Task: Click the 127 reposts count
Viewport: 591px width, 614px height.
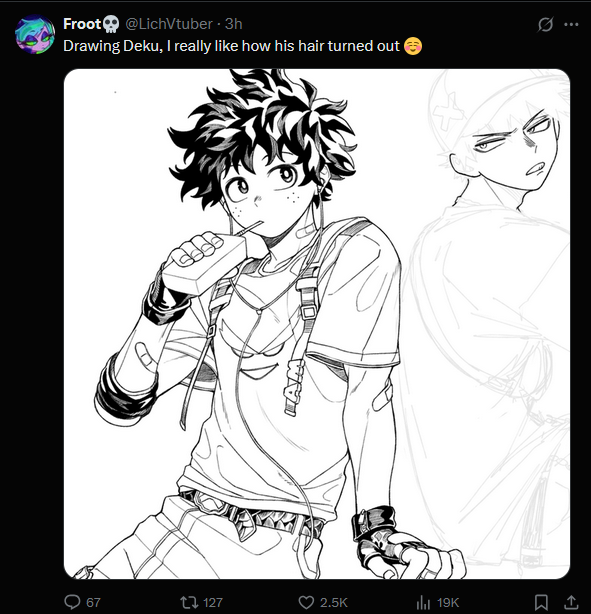Action: pos(213,602)
